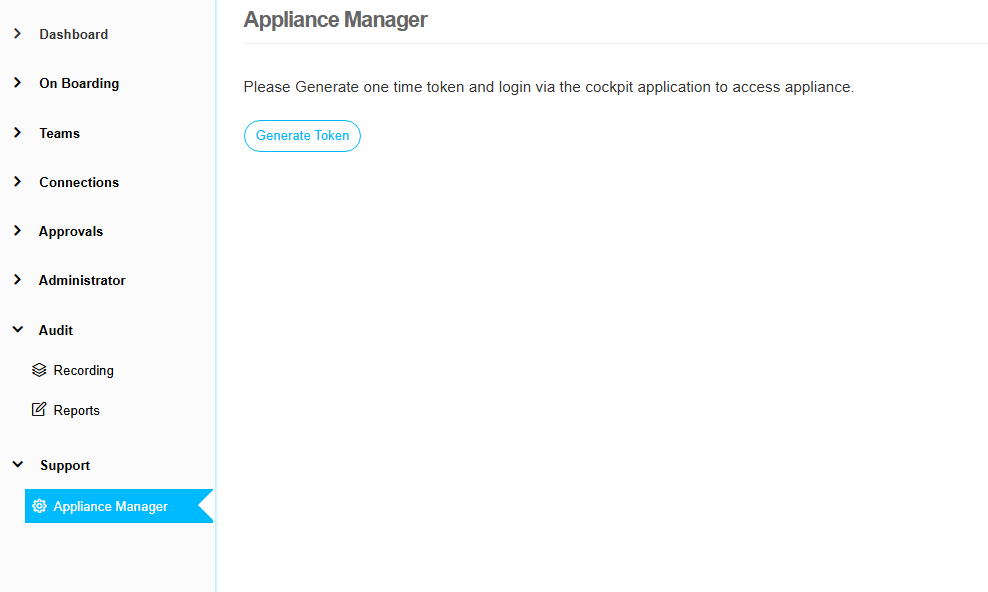988x592 pixels.
Task: Open the Administrator menu item
Action: point(82,280)
